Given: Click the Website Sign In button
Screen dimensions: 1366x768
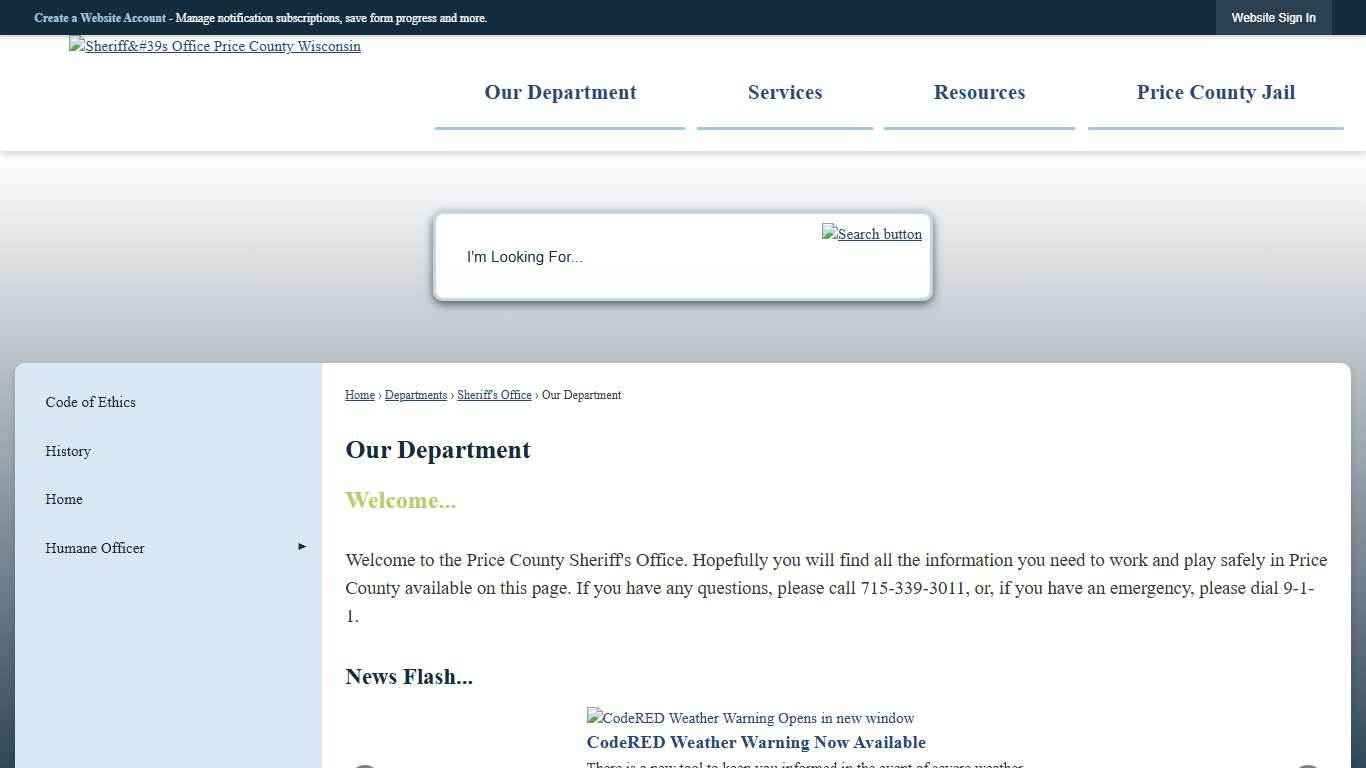Looking at the screenshot, I should tap(1273, 17).
